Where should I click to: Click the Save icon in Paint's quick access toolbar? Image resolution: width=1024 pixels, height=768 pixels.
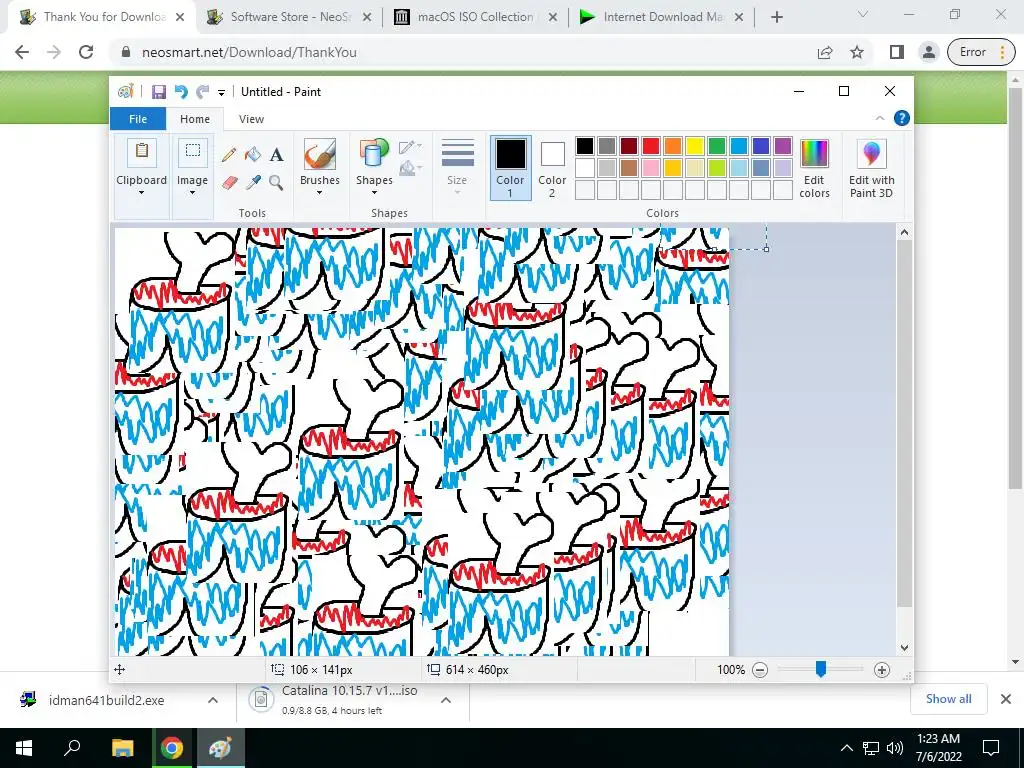(x=159, y=92)
